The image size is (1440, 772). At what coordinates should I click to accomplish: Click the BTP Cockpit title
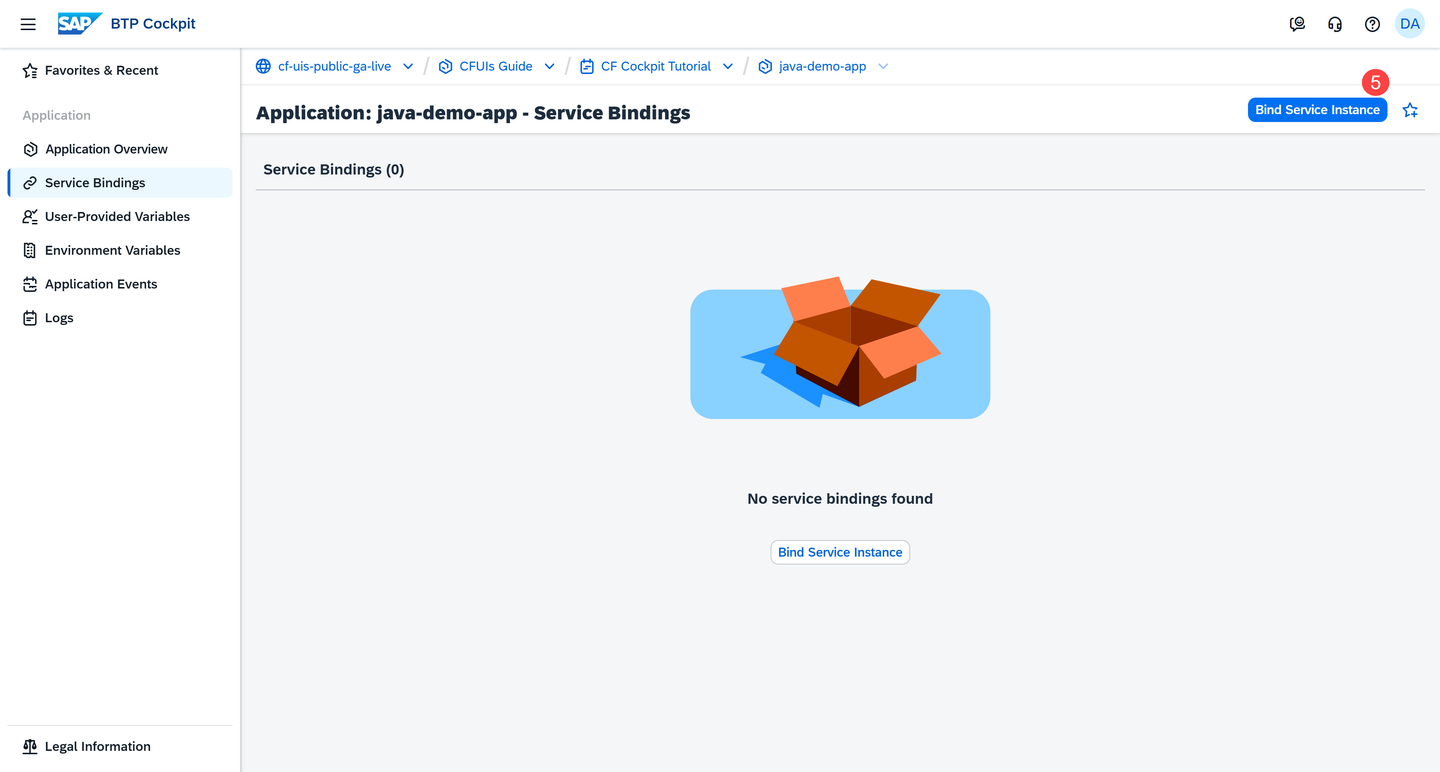pos(153,24)
